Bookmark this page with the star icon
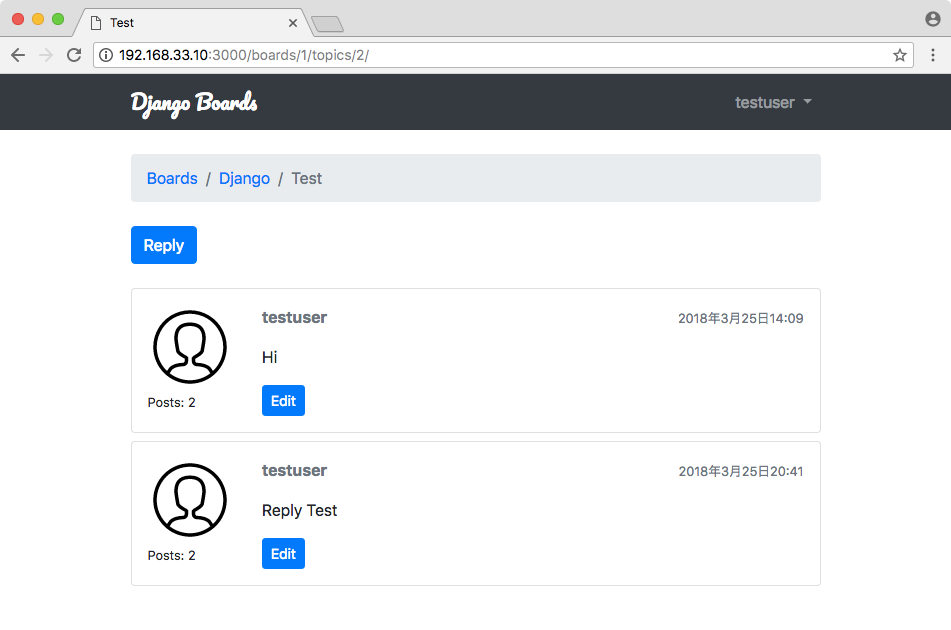Image resolution: width=951 pixels, height=630 pixels. point(899,55)
